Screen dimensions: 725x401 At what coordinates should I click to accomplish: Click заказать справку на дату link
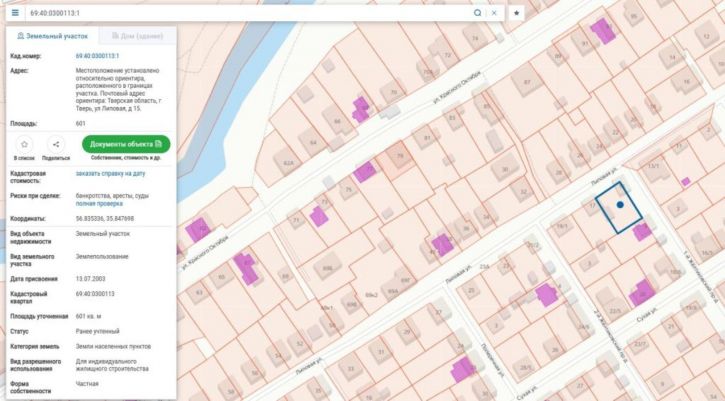click(111, 173)
